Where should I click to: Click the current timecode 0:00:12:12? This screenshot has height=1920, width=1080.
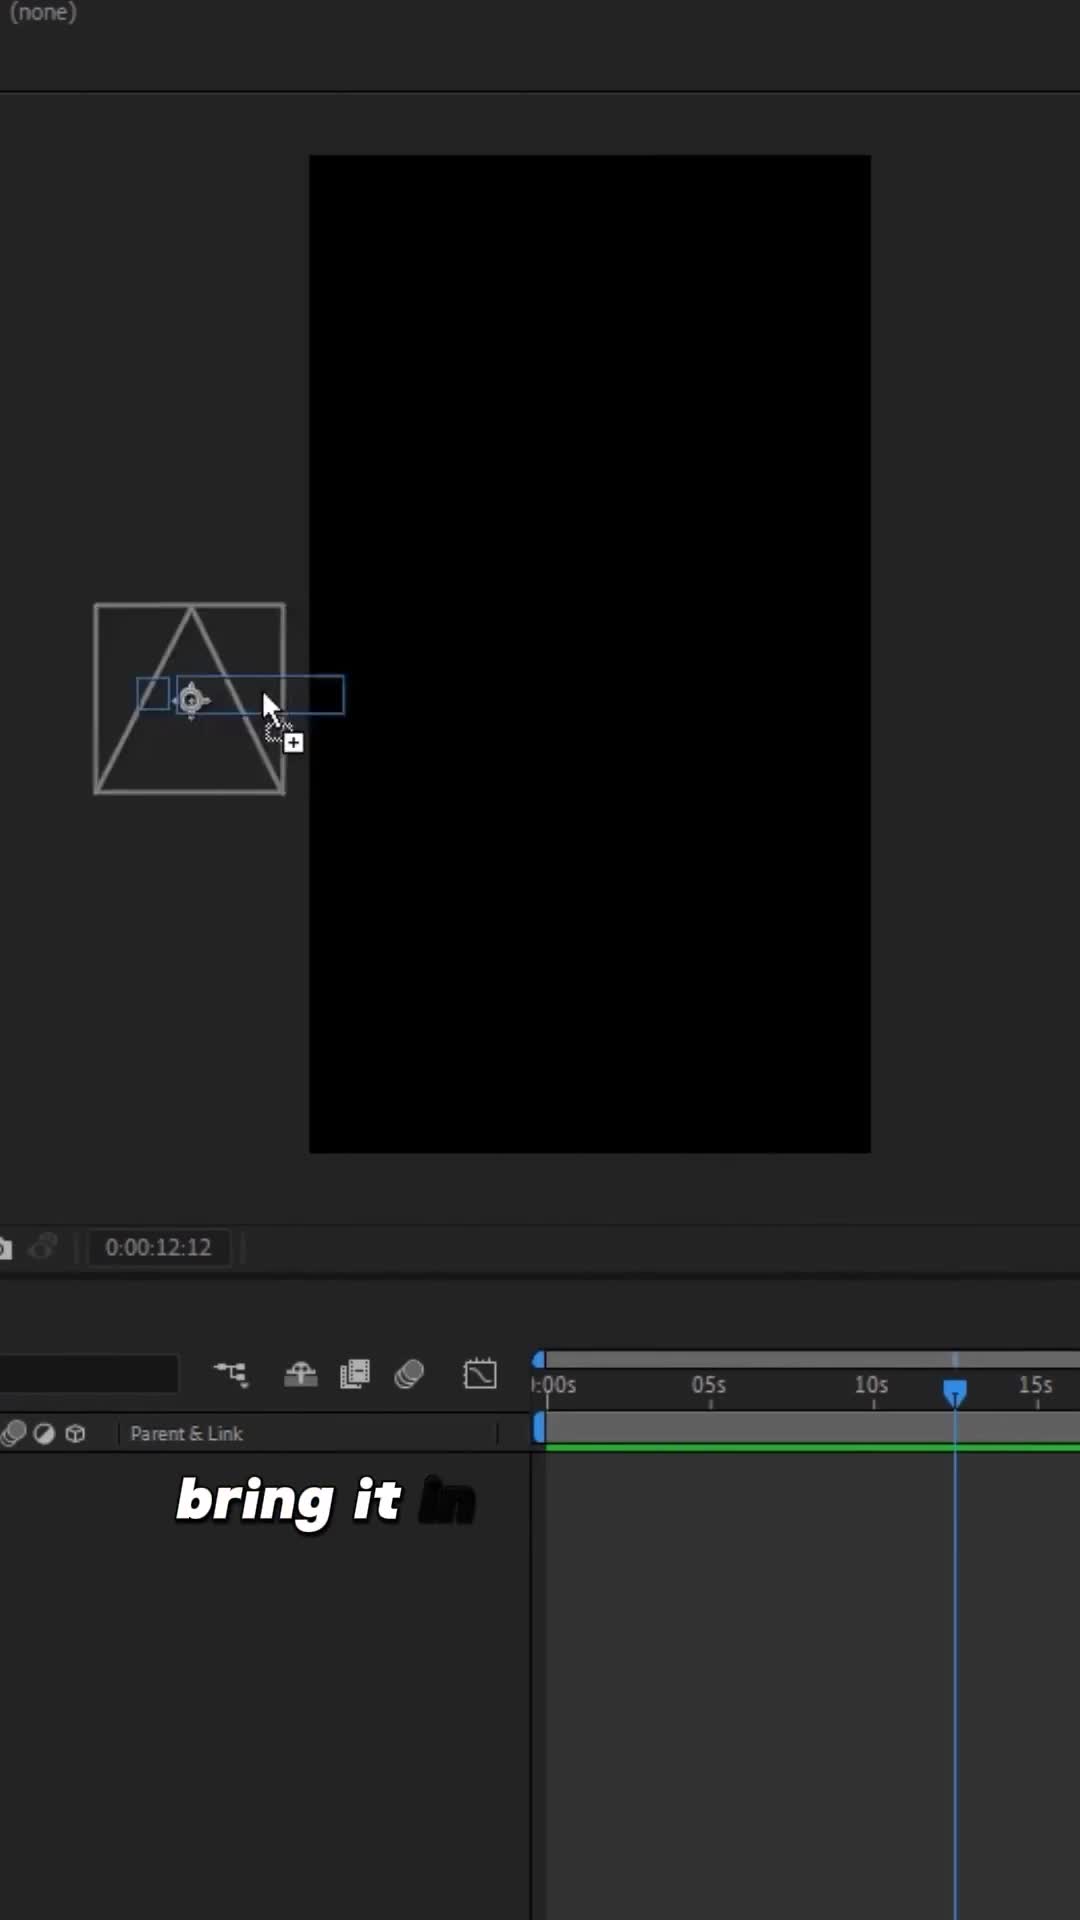coord(158,1247)
